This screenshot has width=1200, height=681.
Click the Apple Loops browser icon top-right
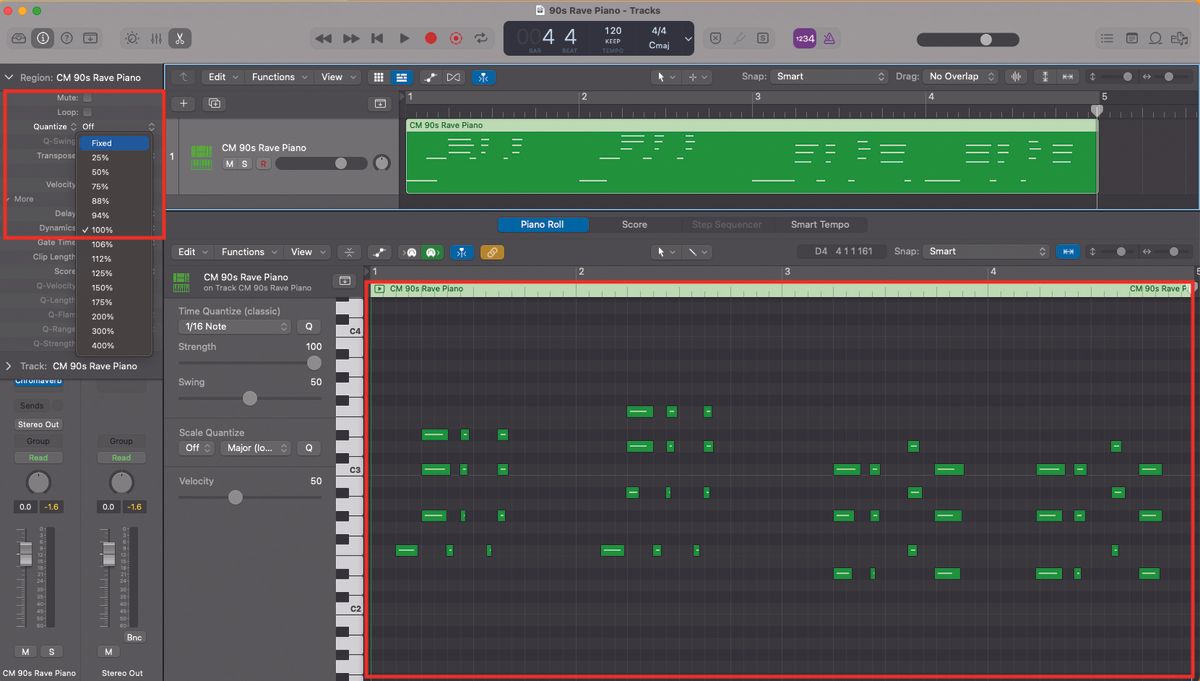point(1154,38)
